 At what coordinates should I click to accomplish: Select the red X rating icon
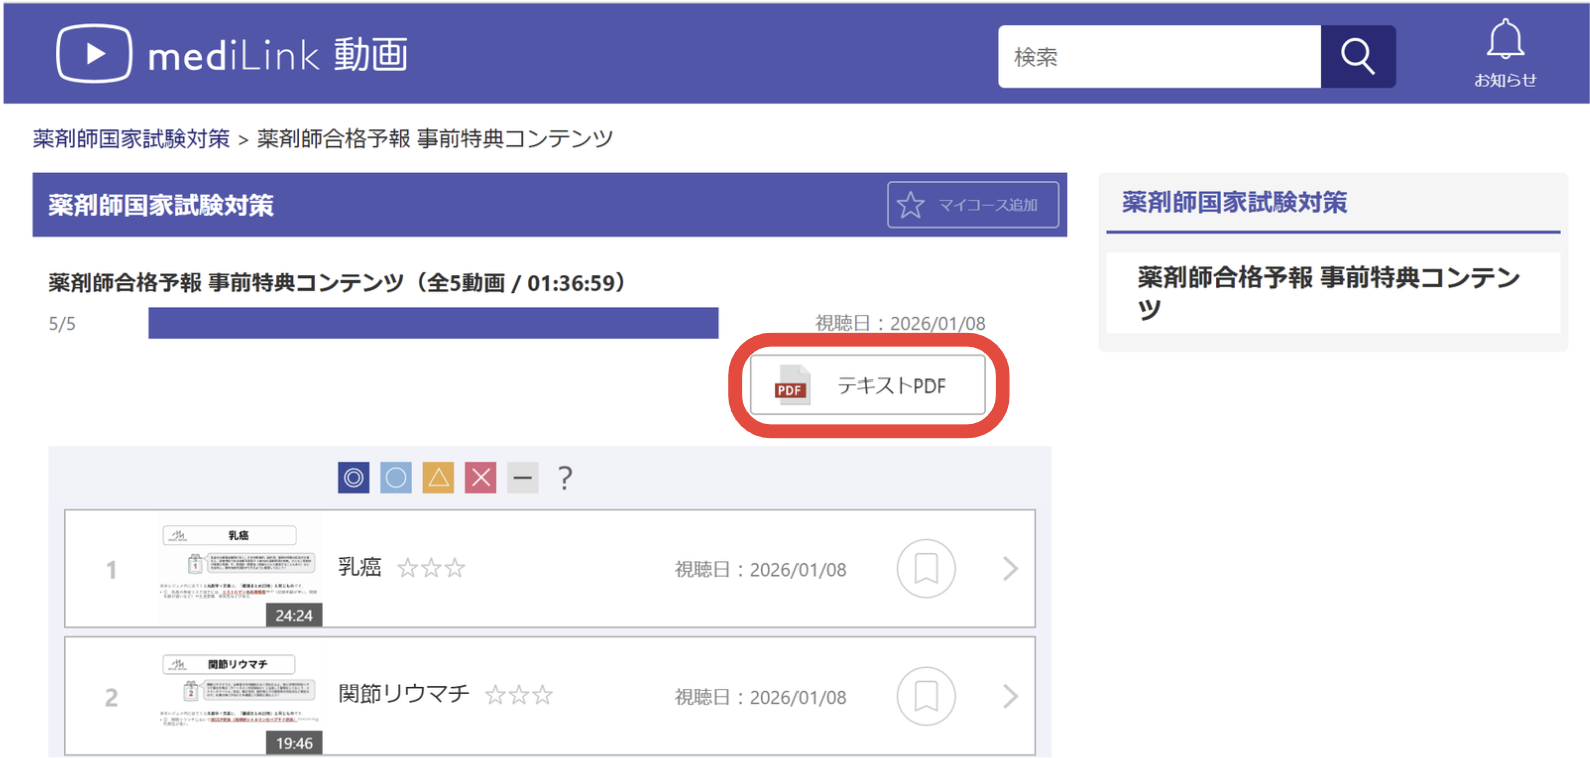pyautogui.click(x=481, y=478)
